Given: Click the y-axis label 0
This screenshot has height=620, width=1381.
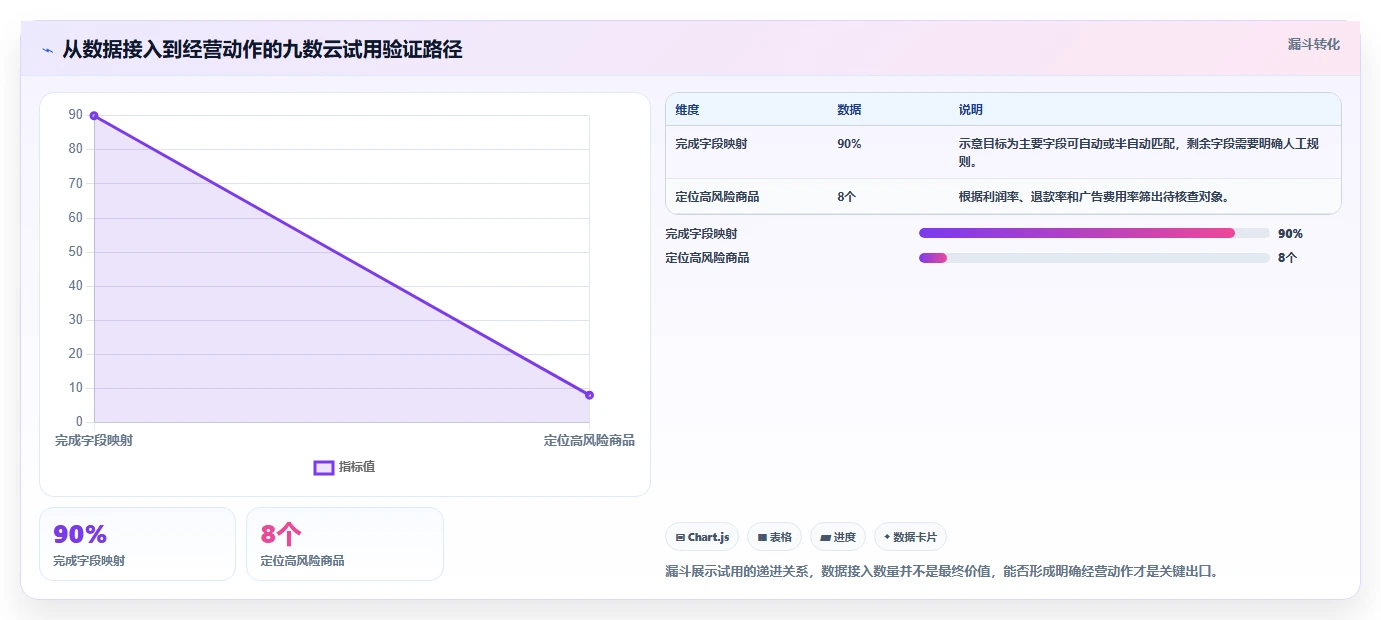Looking at the screenshot, I should [x=80, y=422].
